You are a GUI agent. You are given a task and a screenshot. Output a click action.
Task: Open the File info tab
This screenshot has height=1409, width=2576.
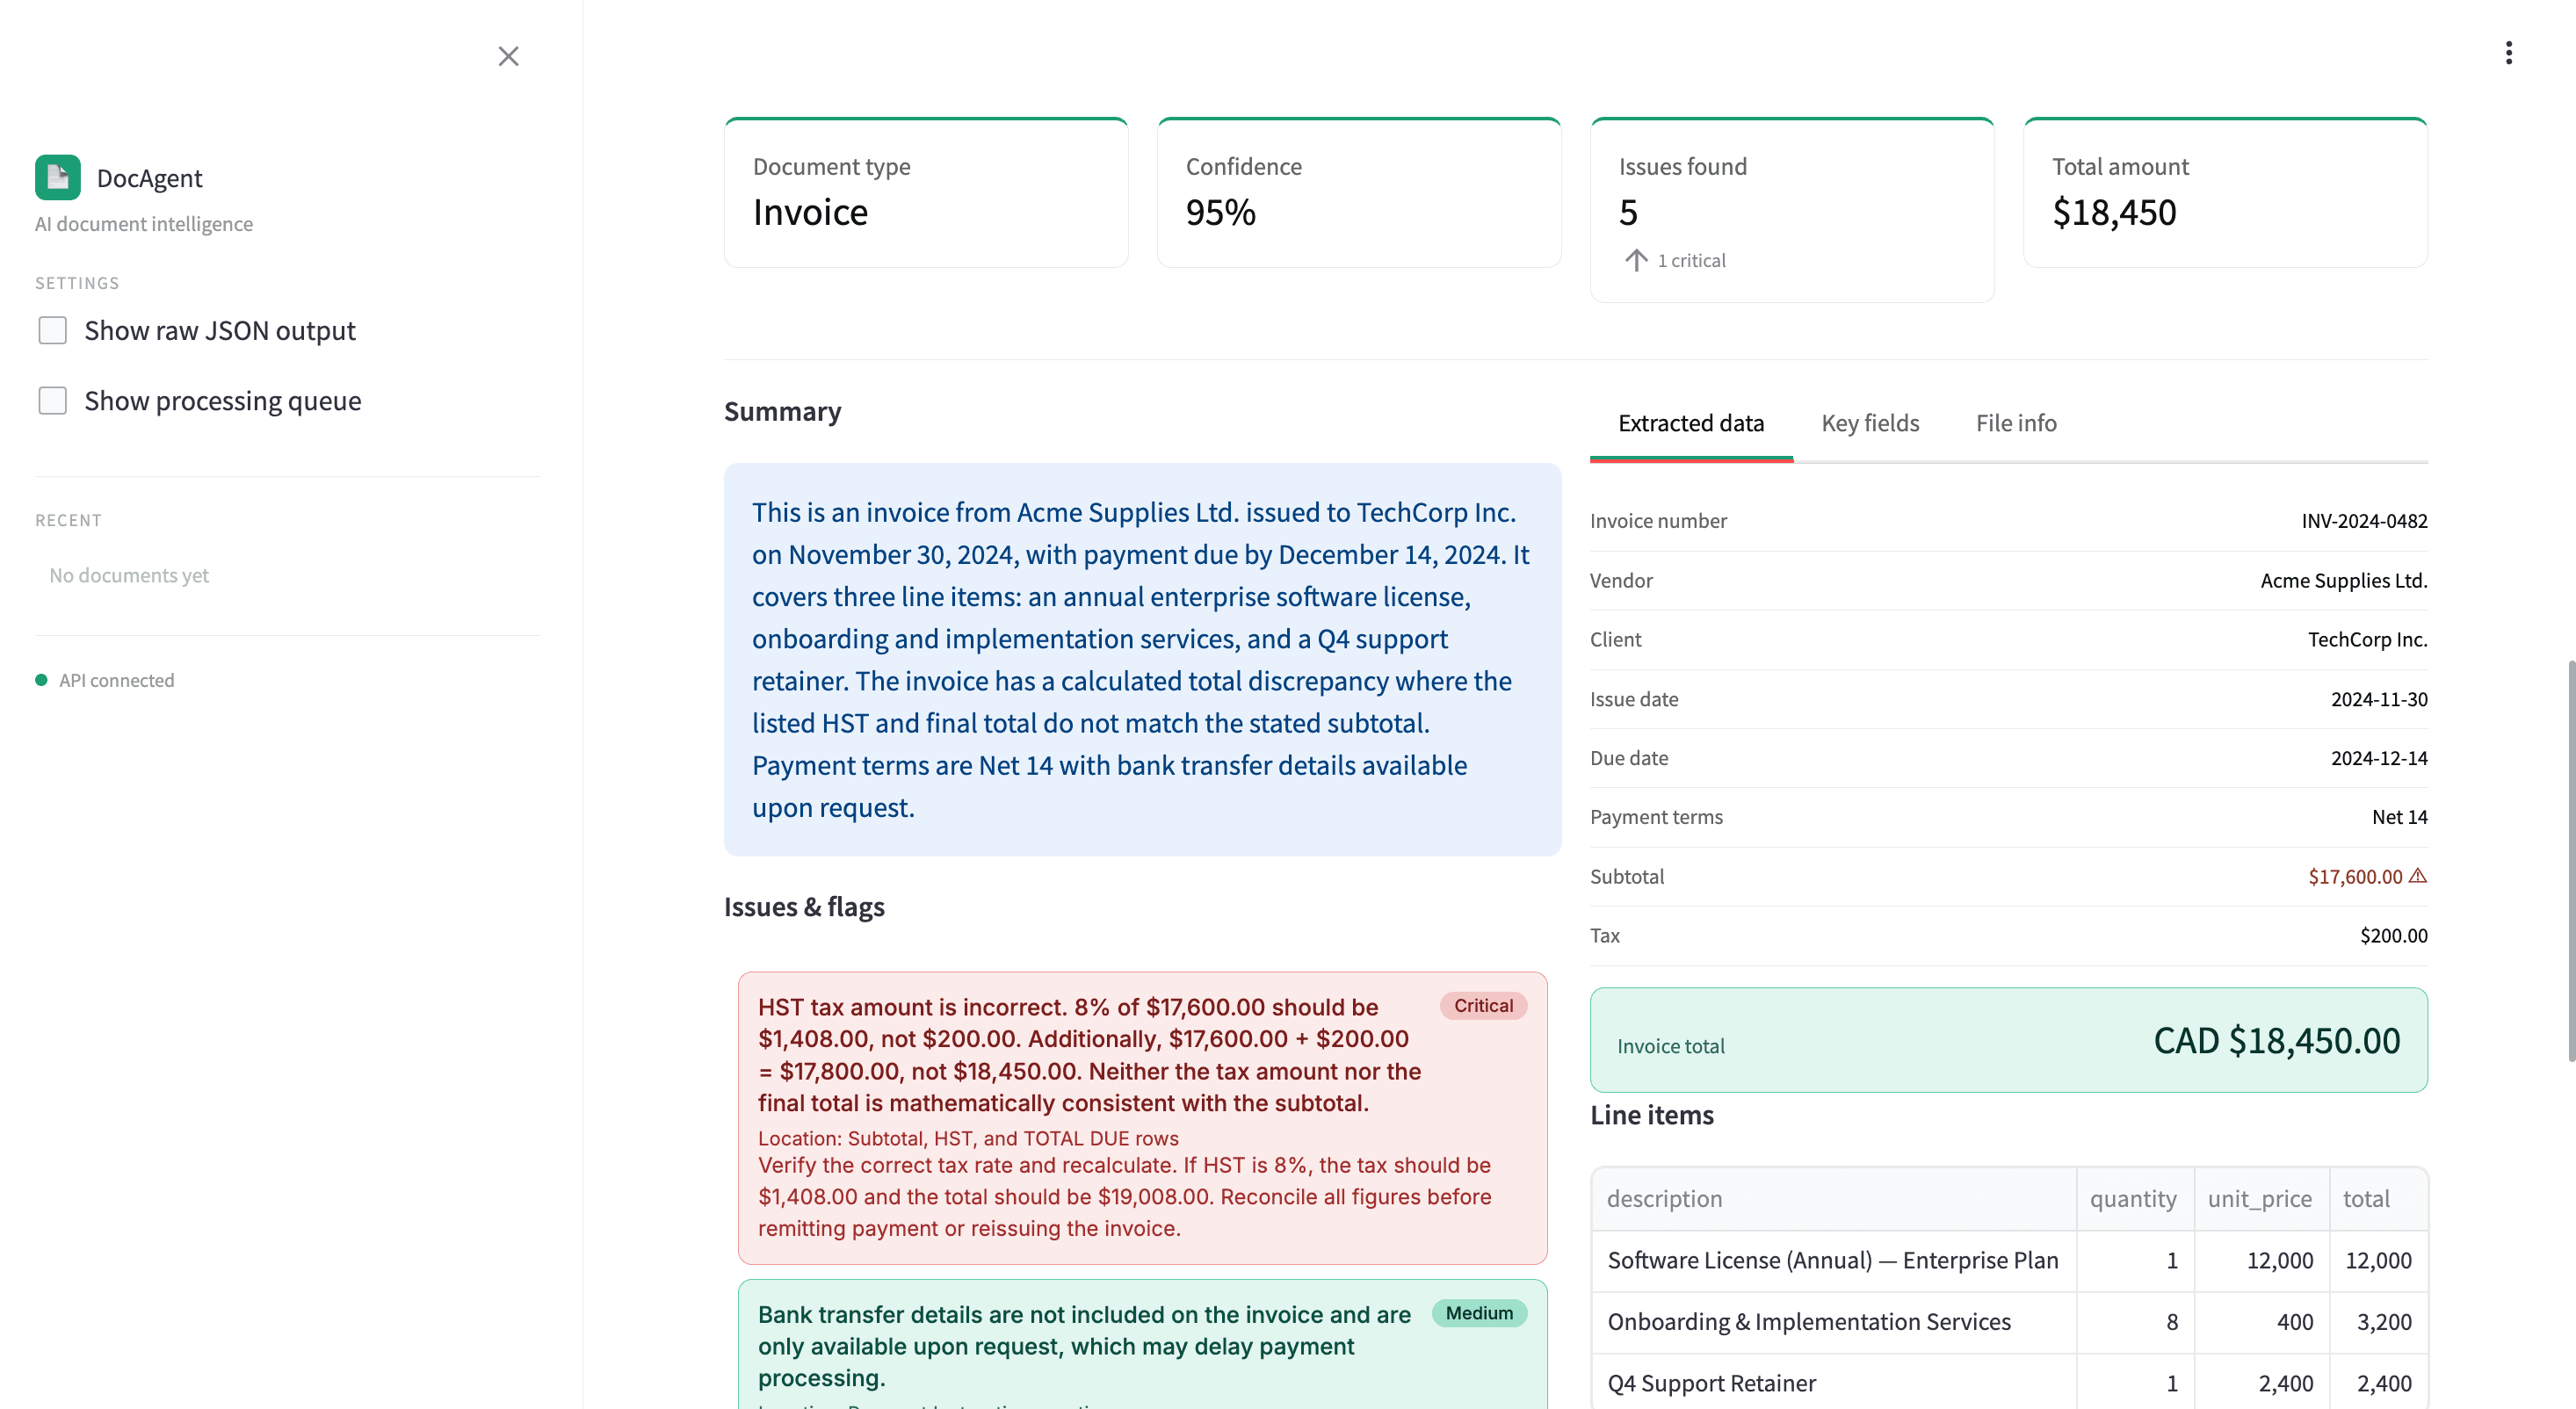pyautogui.click(x=2016, y=423)
